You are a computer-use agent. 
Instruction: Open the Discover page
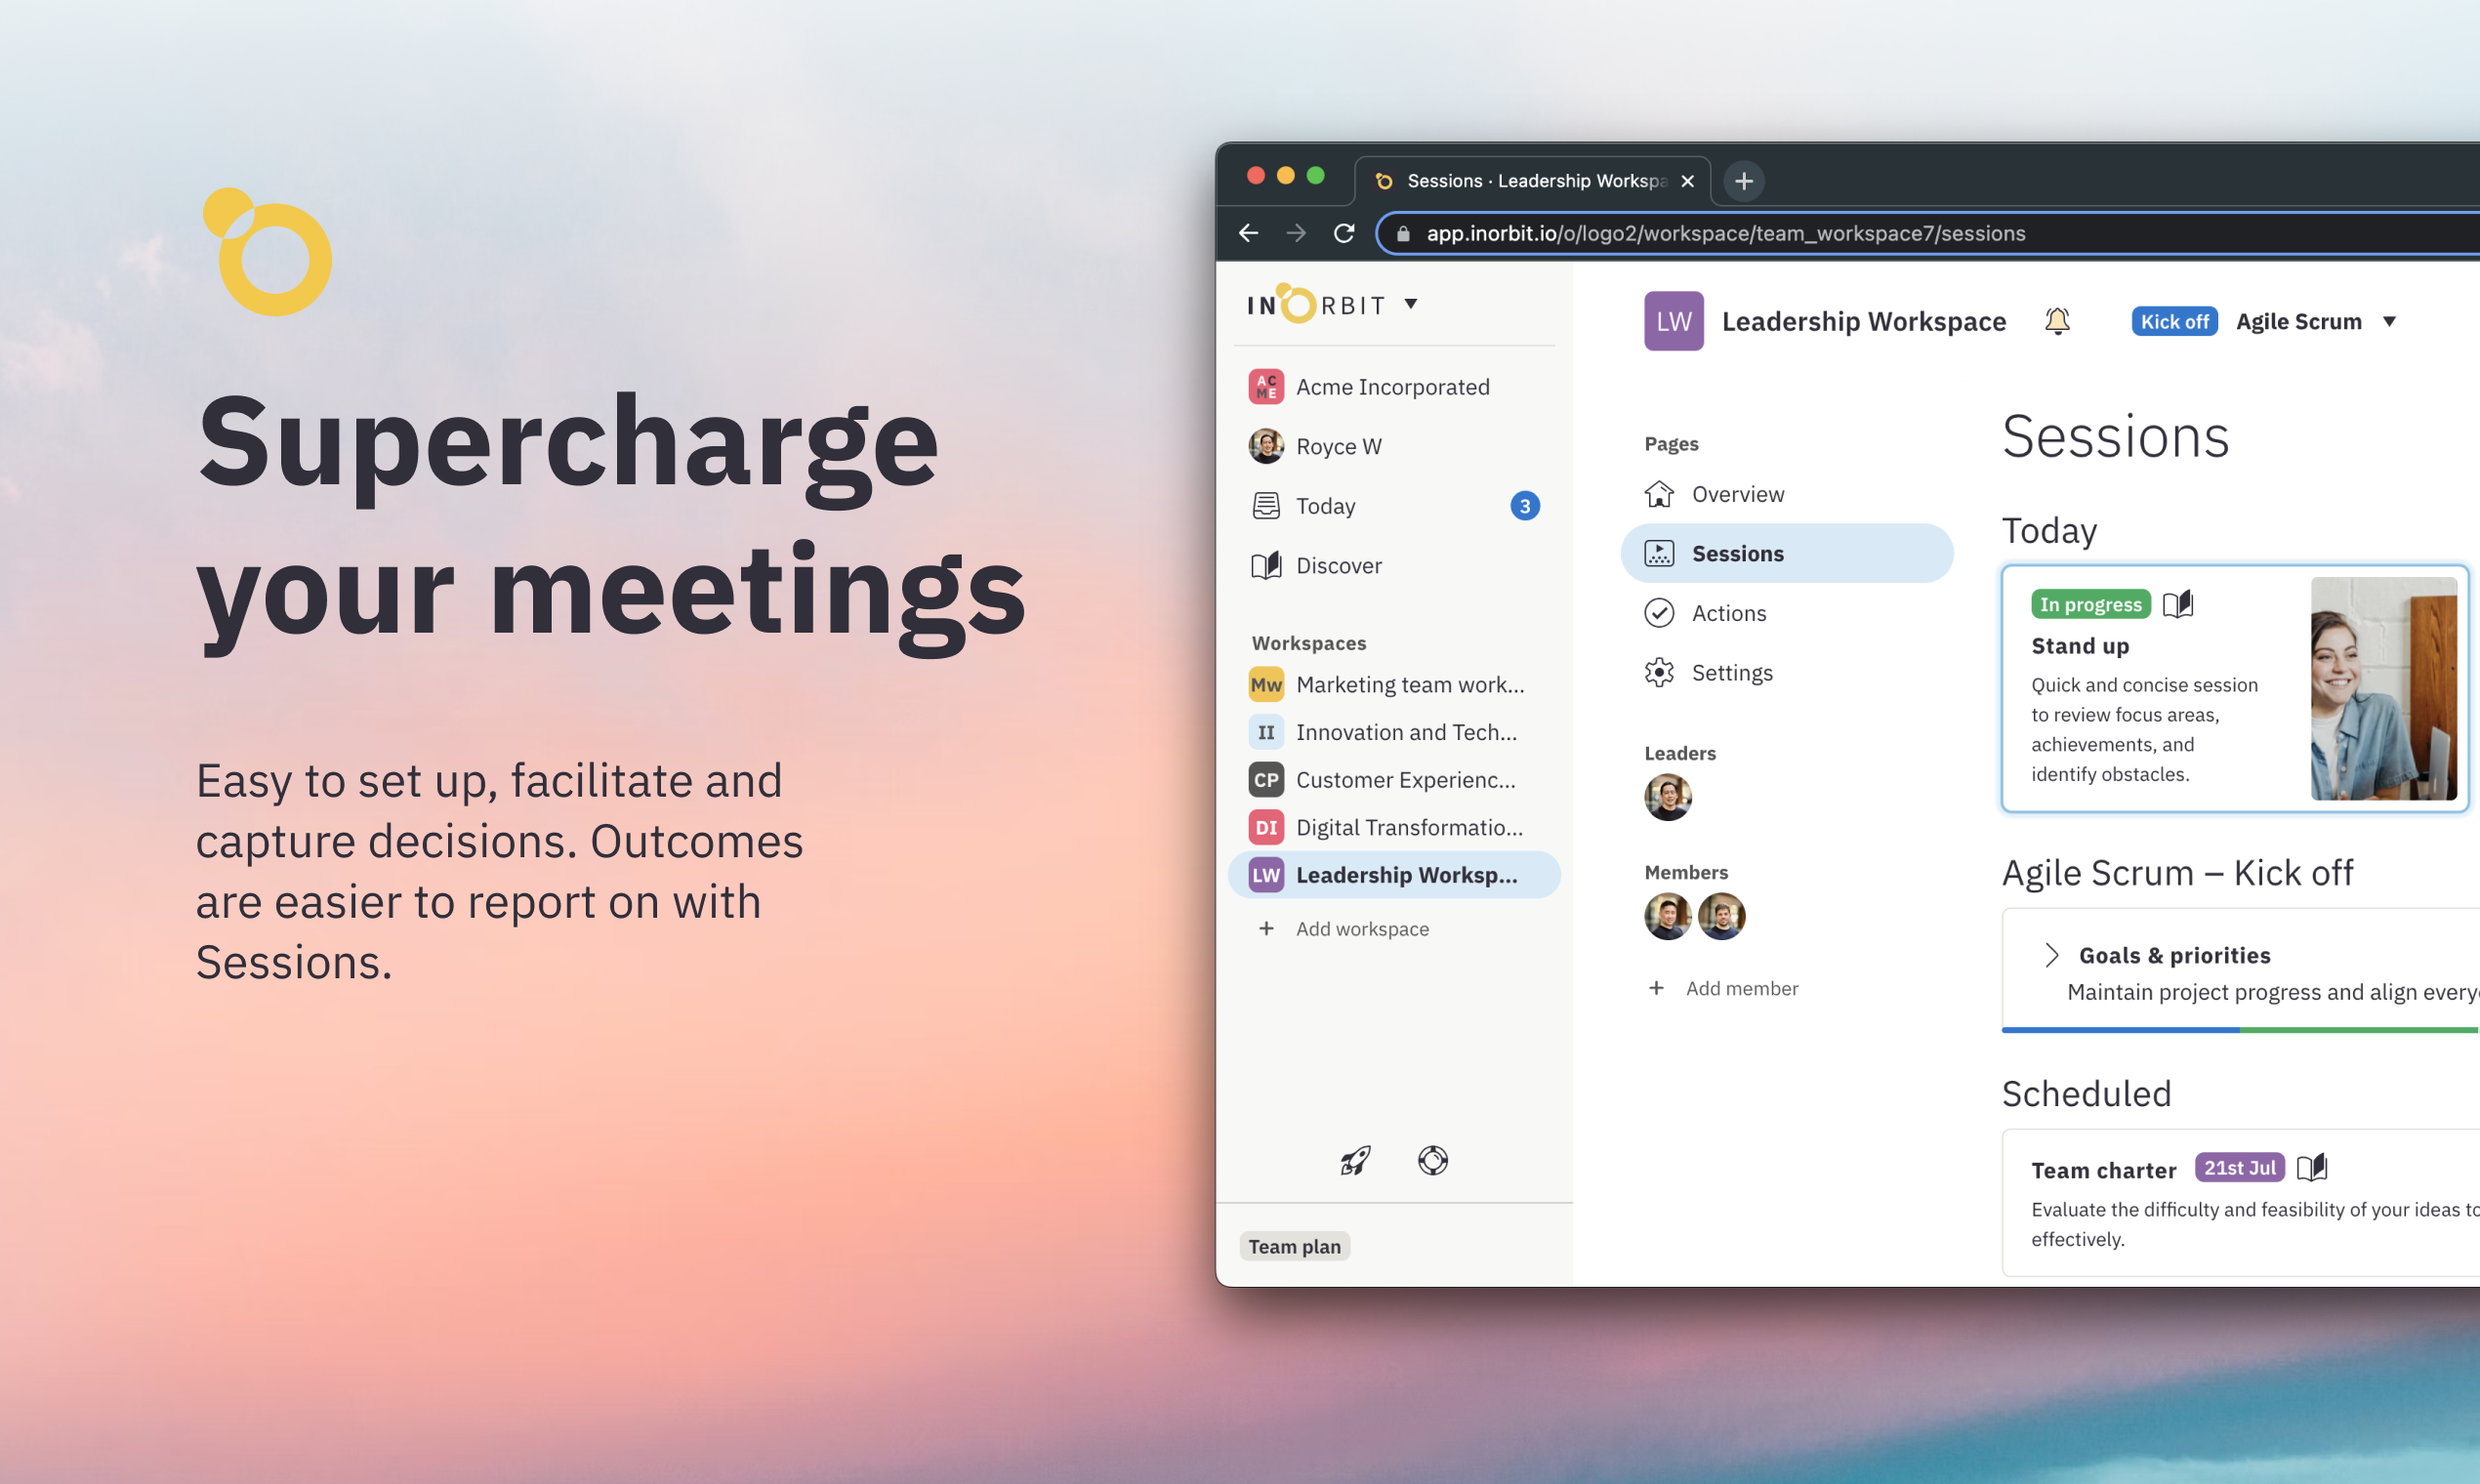pos(1393,566)
